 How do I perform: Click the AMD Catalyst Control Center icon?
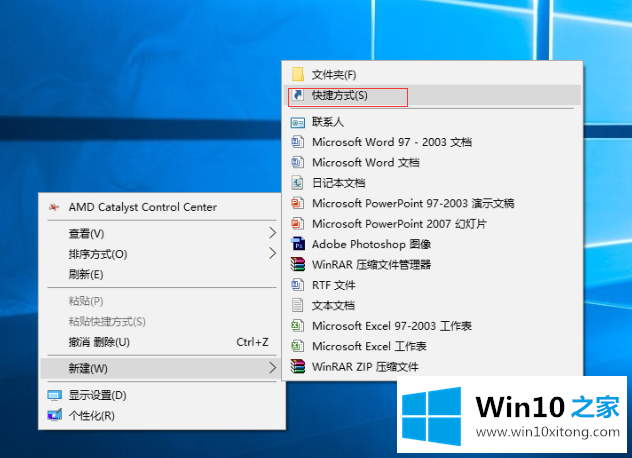pos(53,207)
